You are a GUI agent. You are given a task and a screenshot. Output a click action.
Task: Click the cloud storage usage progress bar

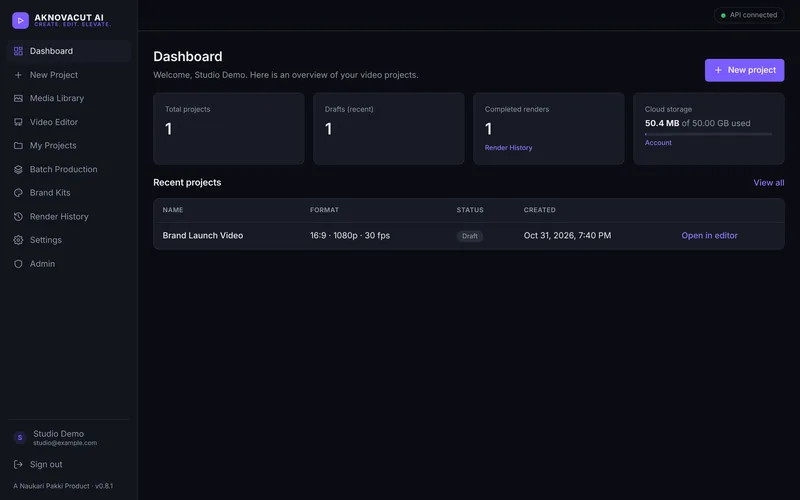pos(708,134)
